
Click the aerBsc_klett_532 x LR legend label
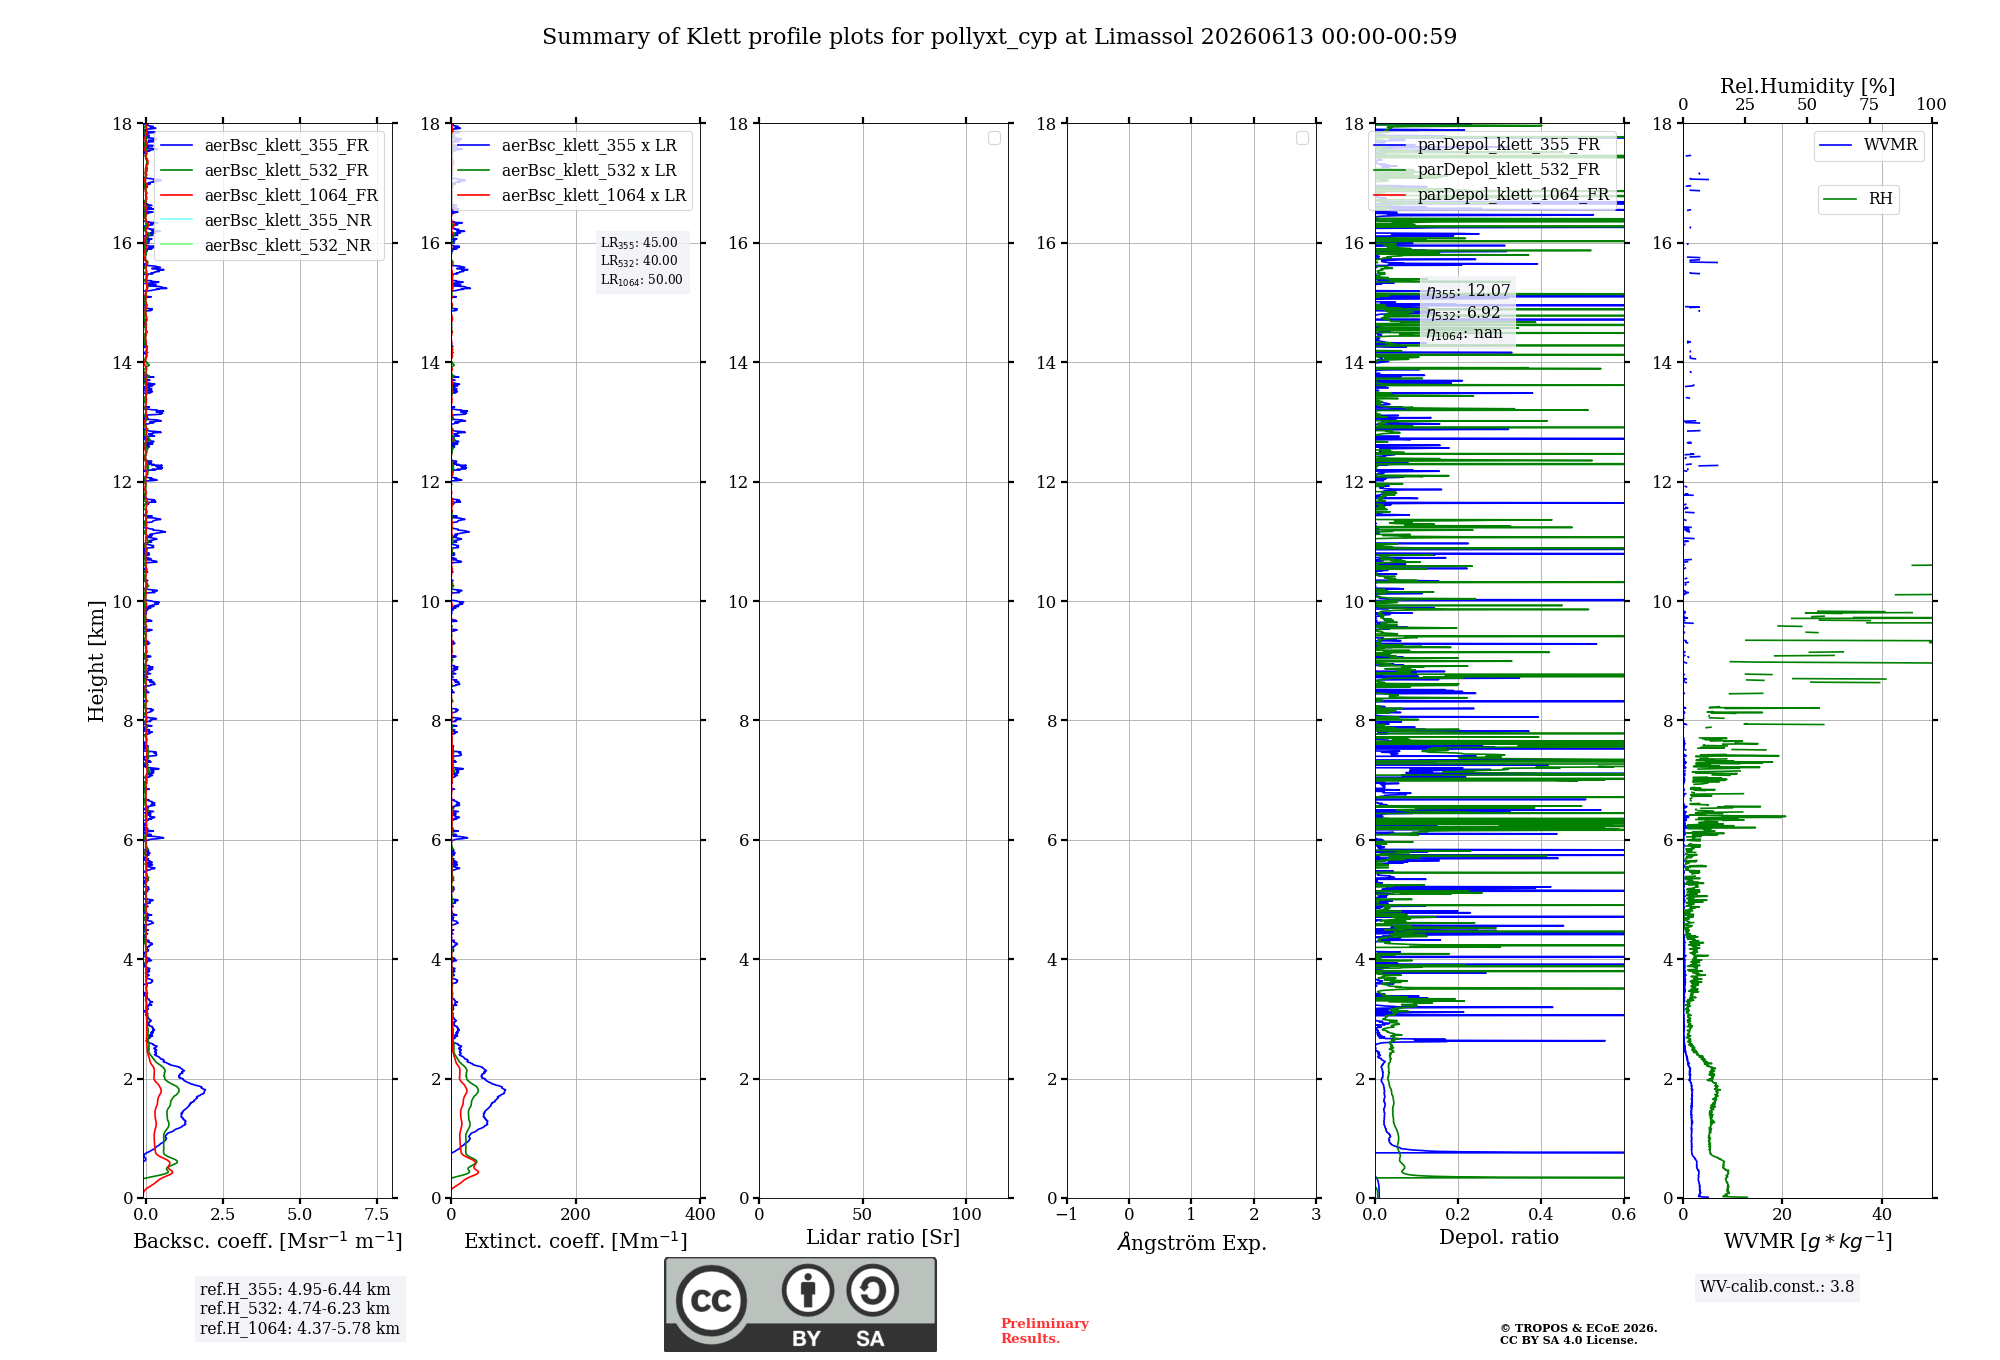[x=589, y=171]
